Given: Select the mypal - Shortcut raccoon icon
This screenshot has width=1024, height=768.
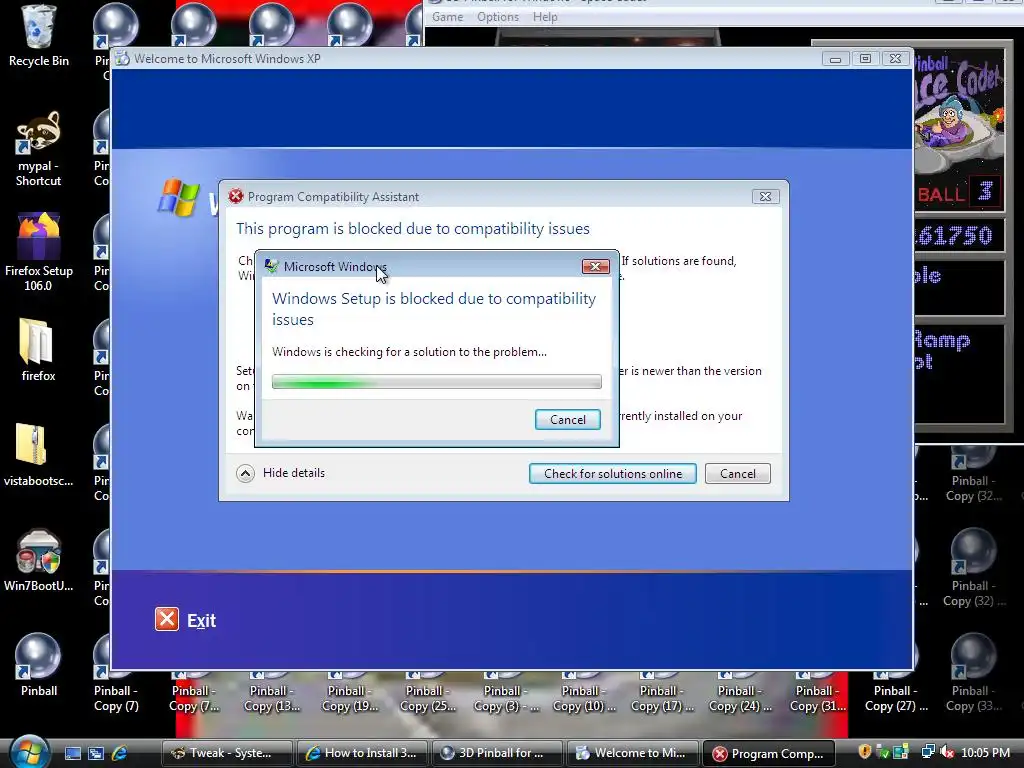Looking at the screenshot, I should 38,148.
